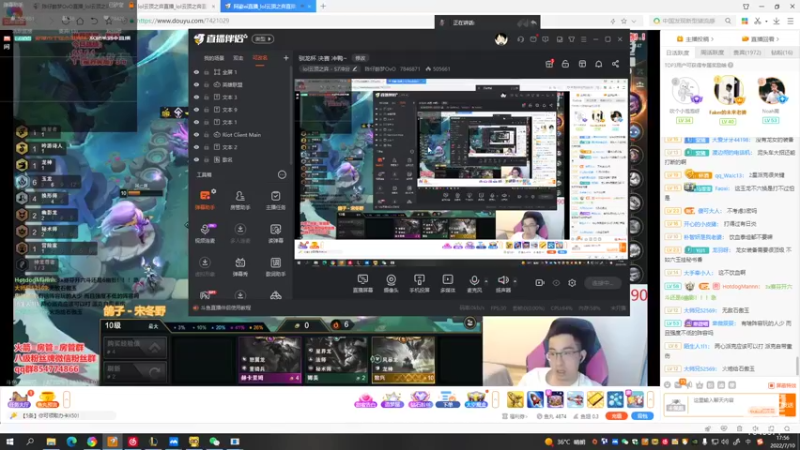Click the recording camera icon in bottom bar

[540, 283]
